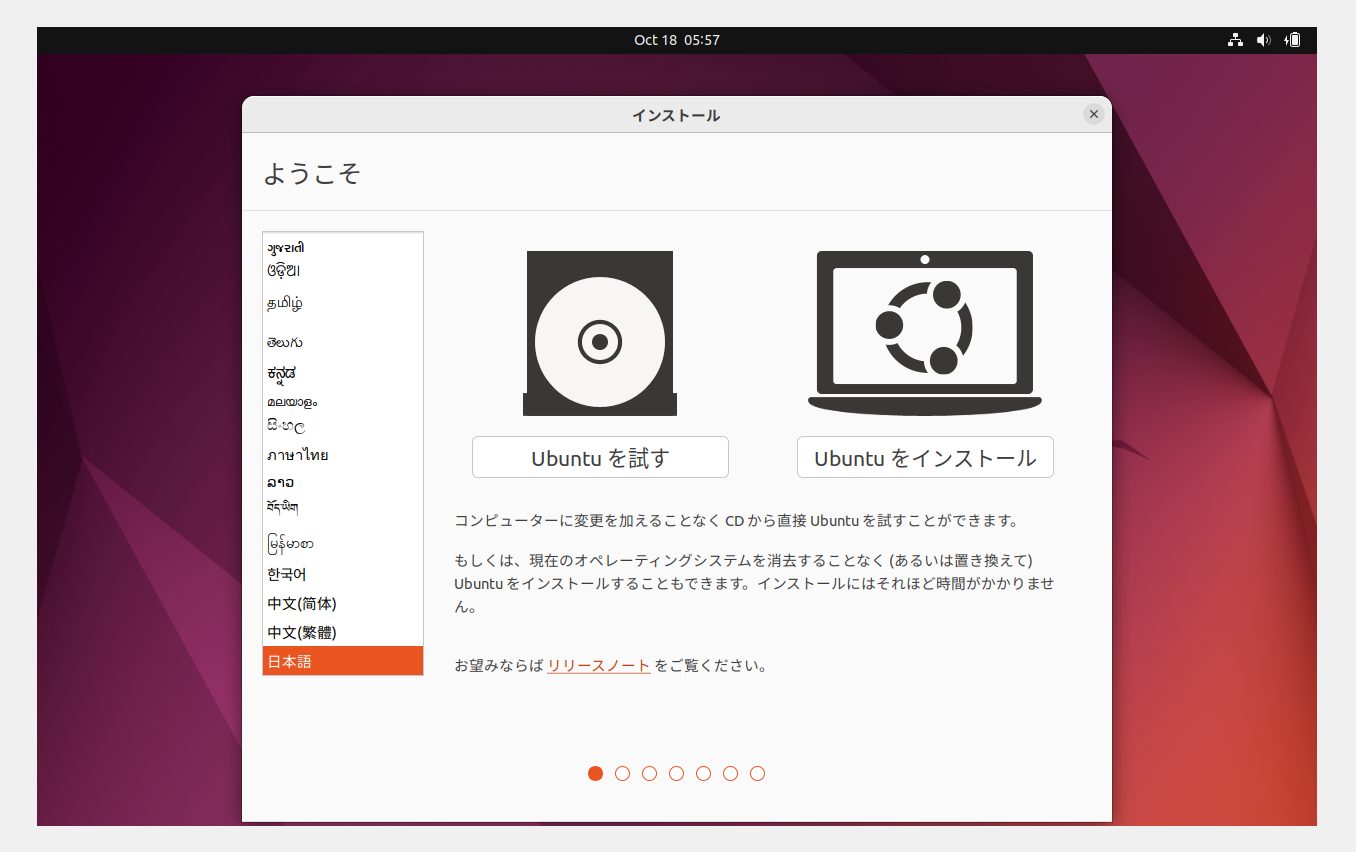Select 中文(简体) in the language list
The image size is (1356, 852).
343,604
